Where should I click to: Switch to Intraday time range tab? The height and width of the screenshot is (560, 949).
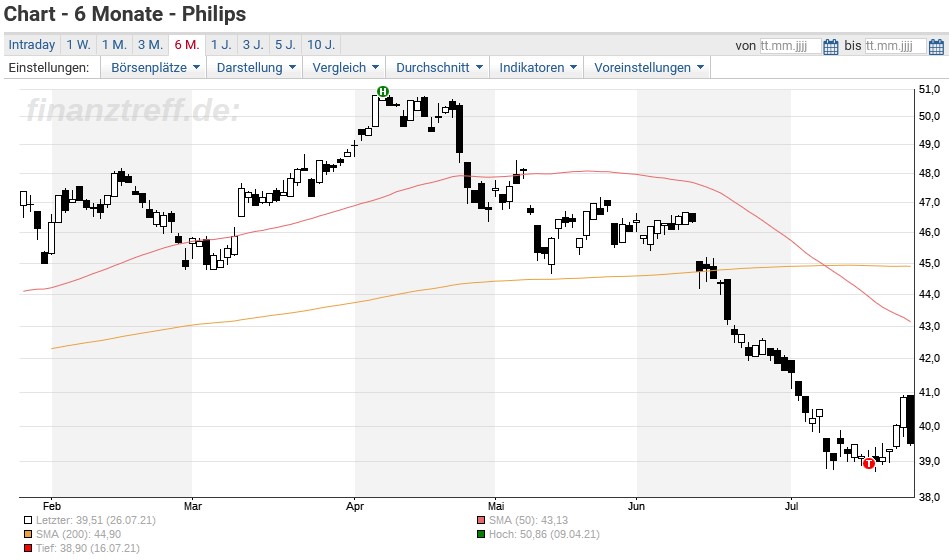point(31,45)
